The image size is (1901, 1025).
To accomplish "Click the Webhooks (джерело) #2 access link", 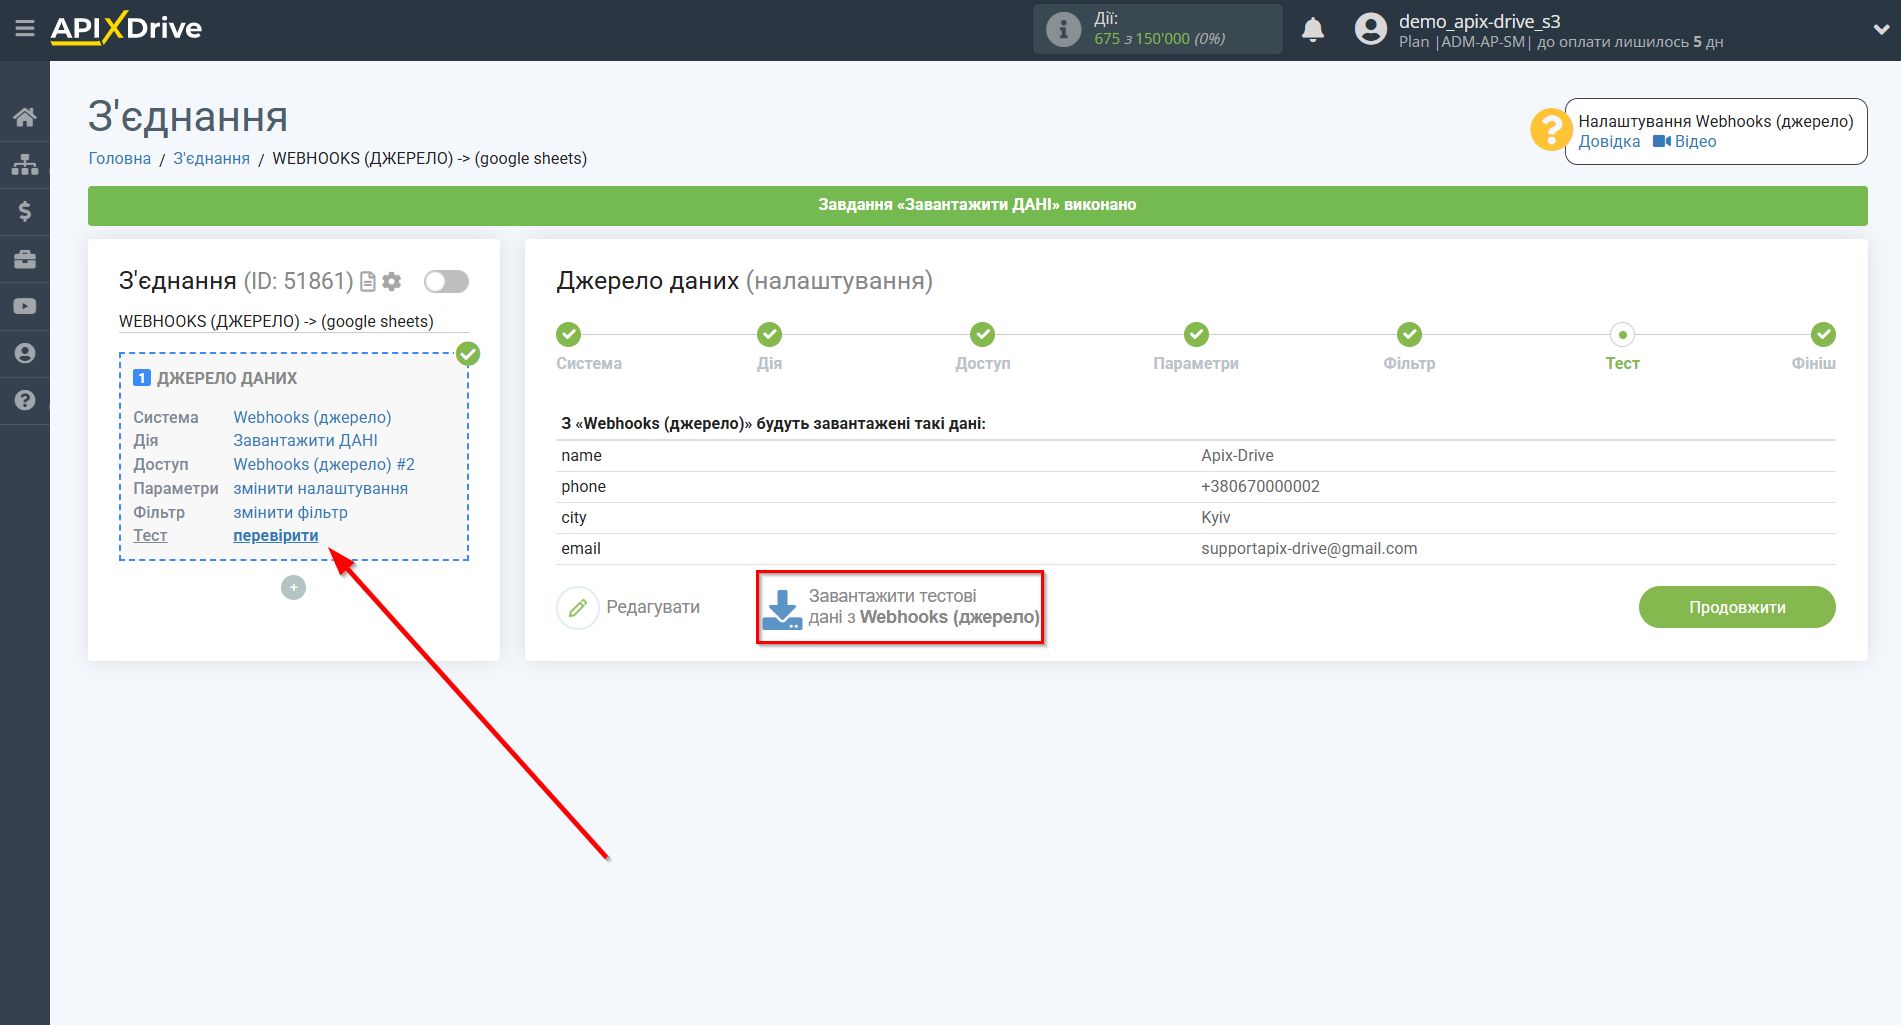I will pyautogui.click(x=324, y=464).
